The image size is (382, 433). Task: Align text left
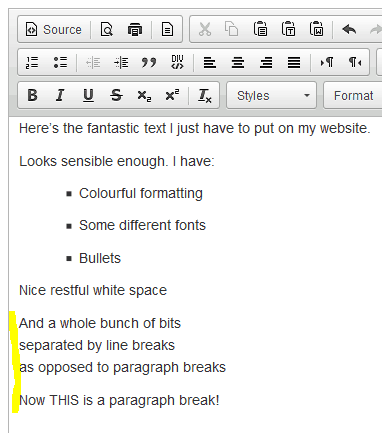point(210,62)
